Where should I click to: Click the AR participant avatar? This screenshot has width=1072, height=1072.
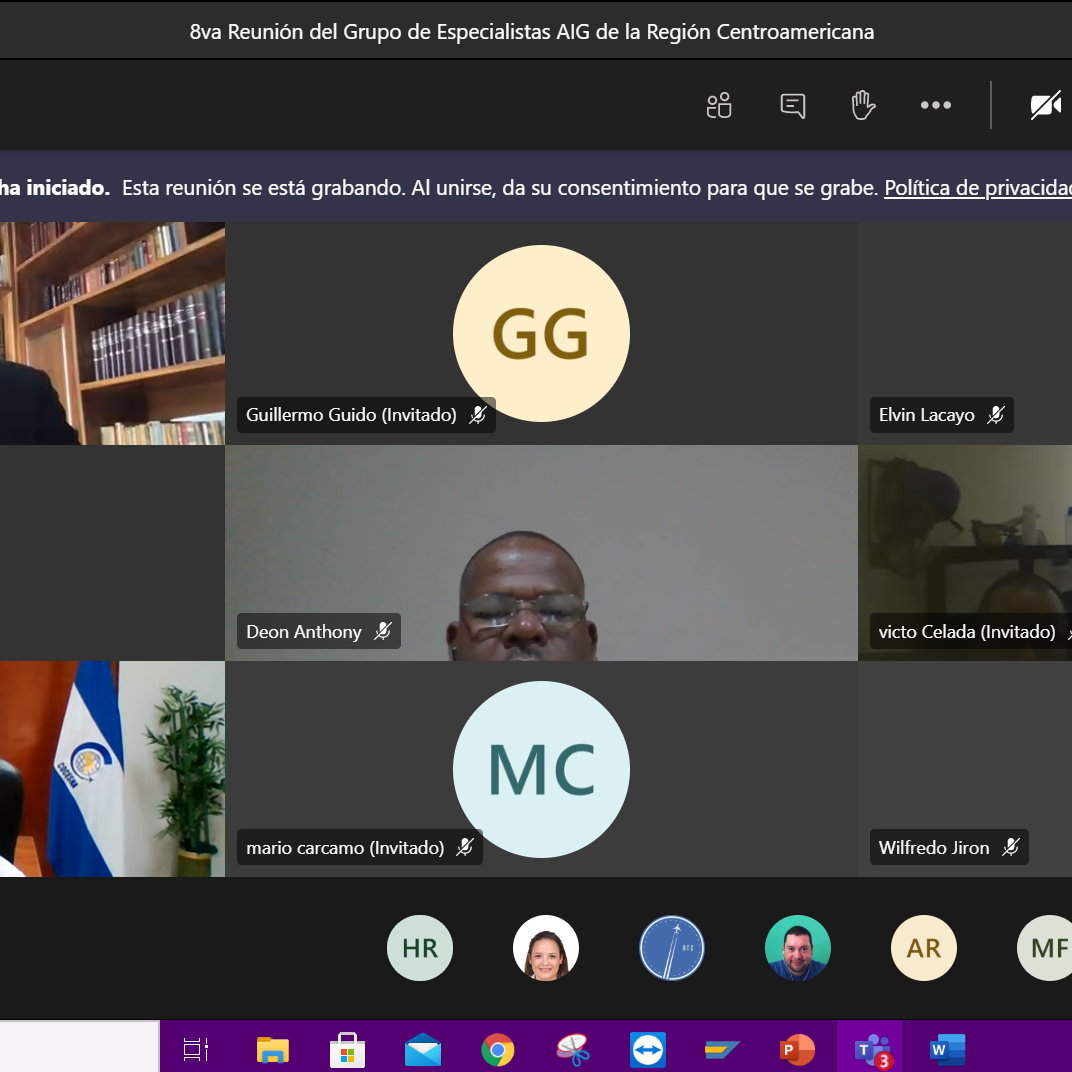pyautogui.click(x=923, y=948)
